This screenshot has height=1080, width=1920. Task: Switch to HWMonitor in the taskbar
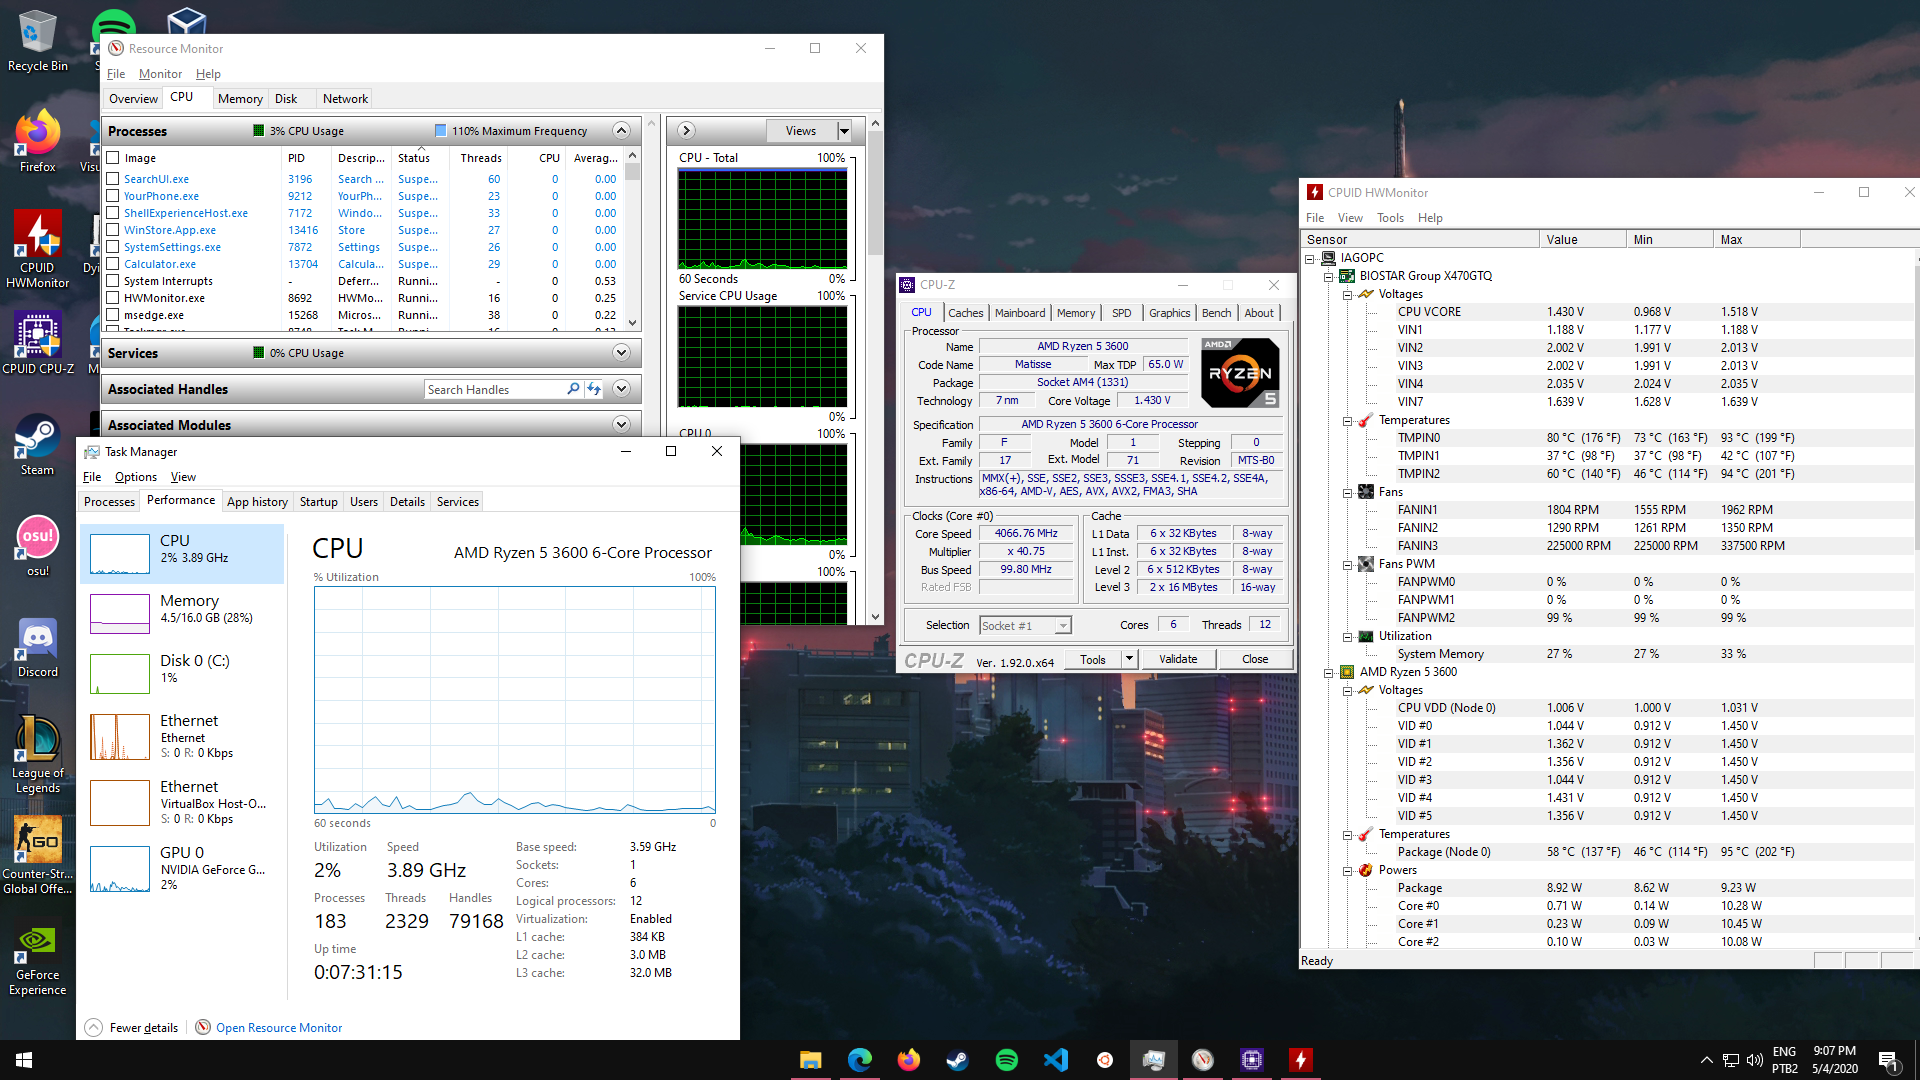1300,1060
